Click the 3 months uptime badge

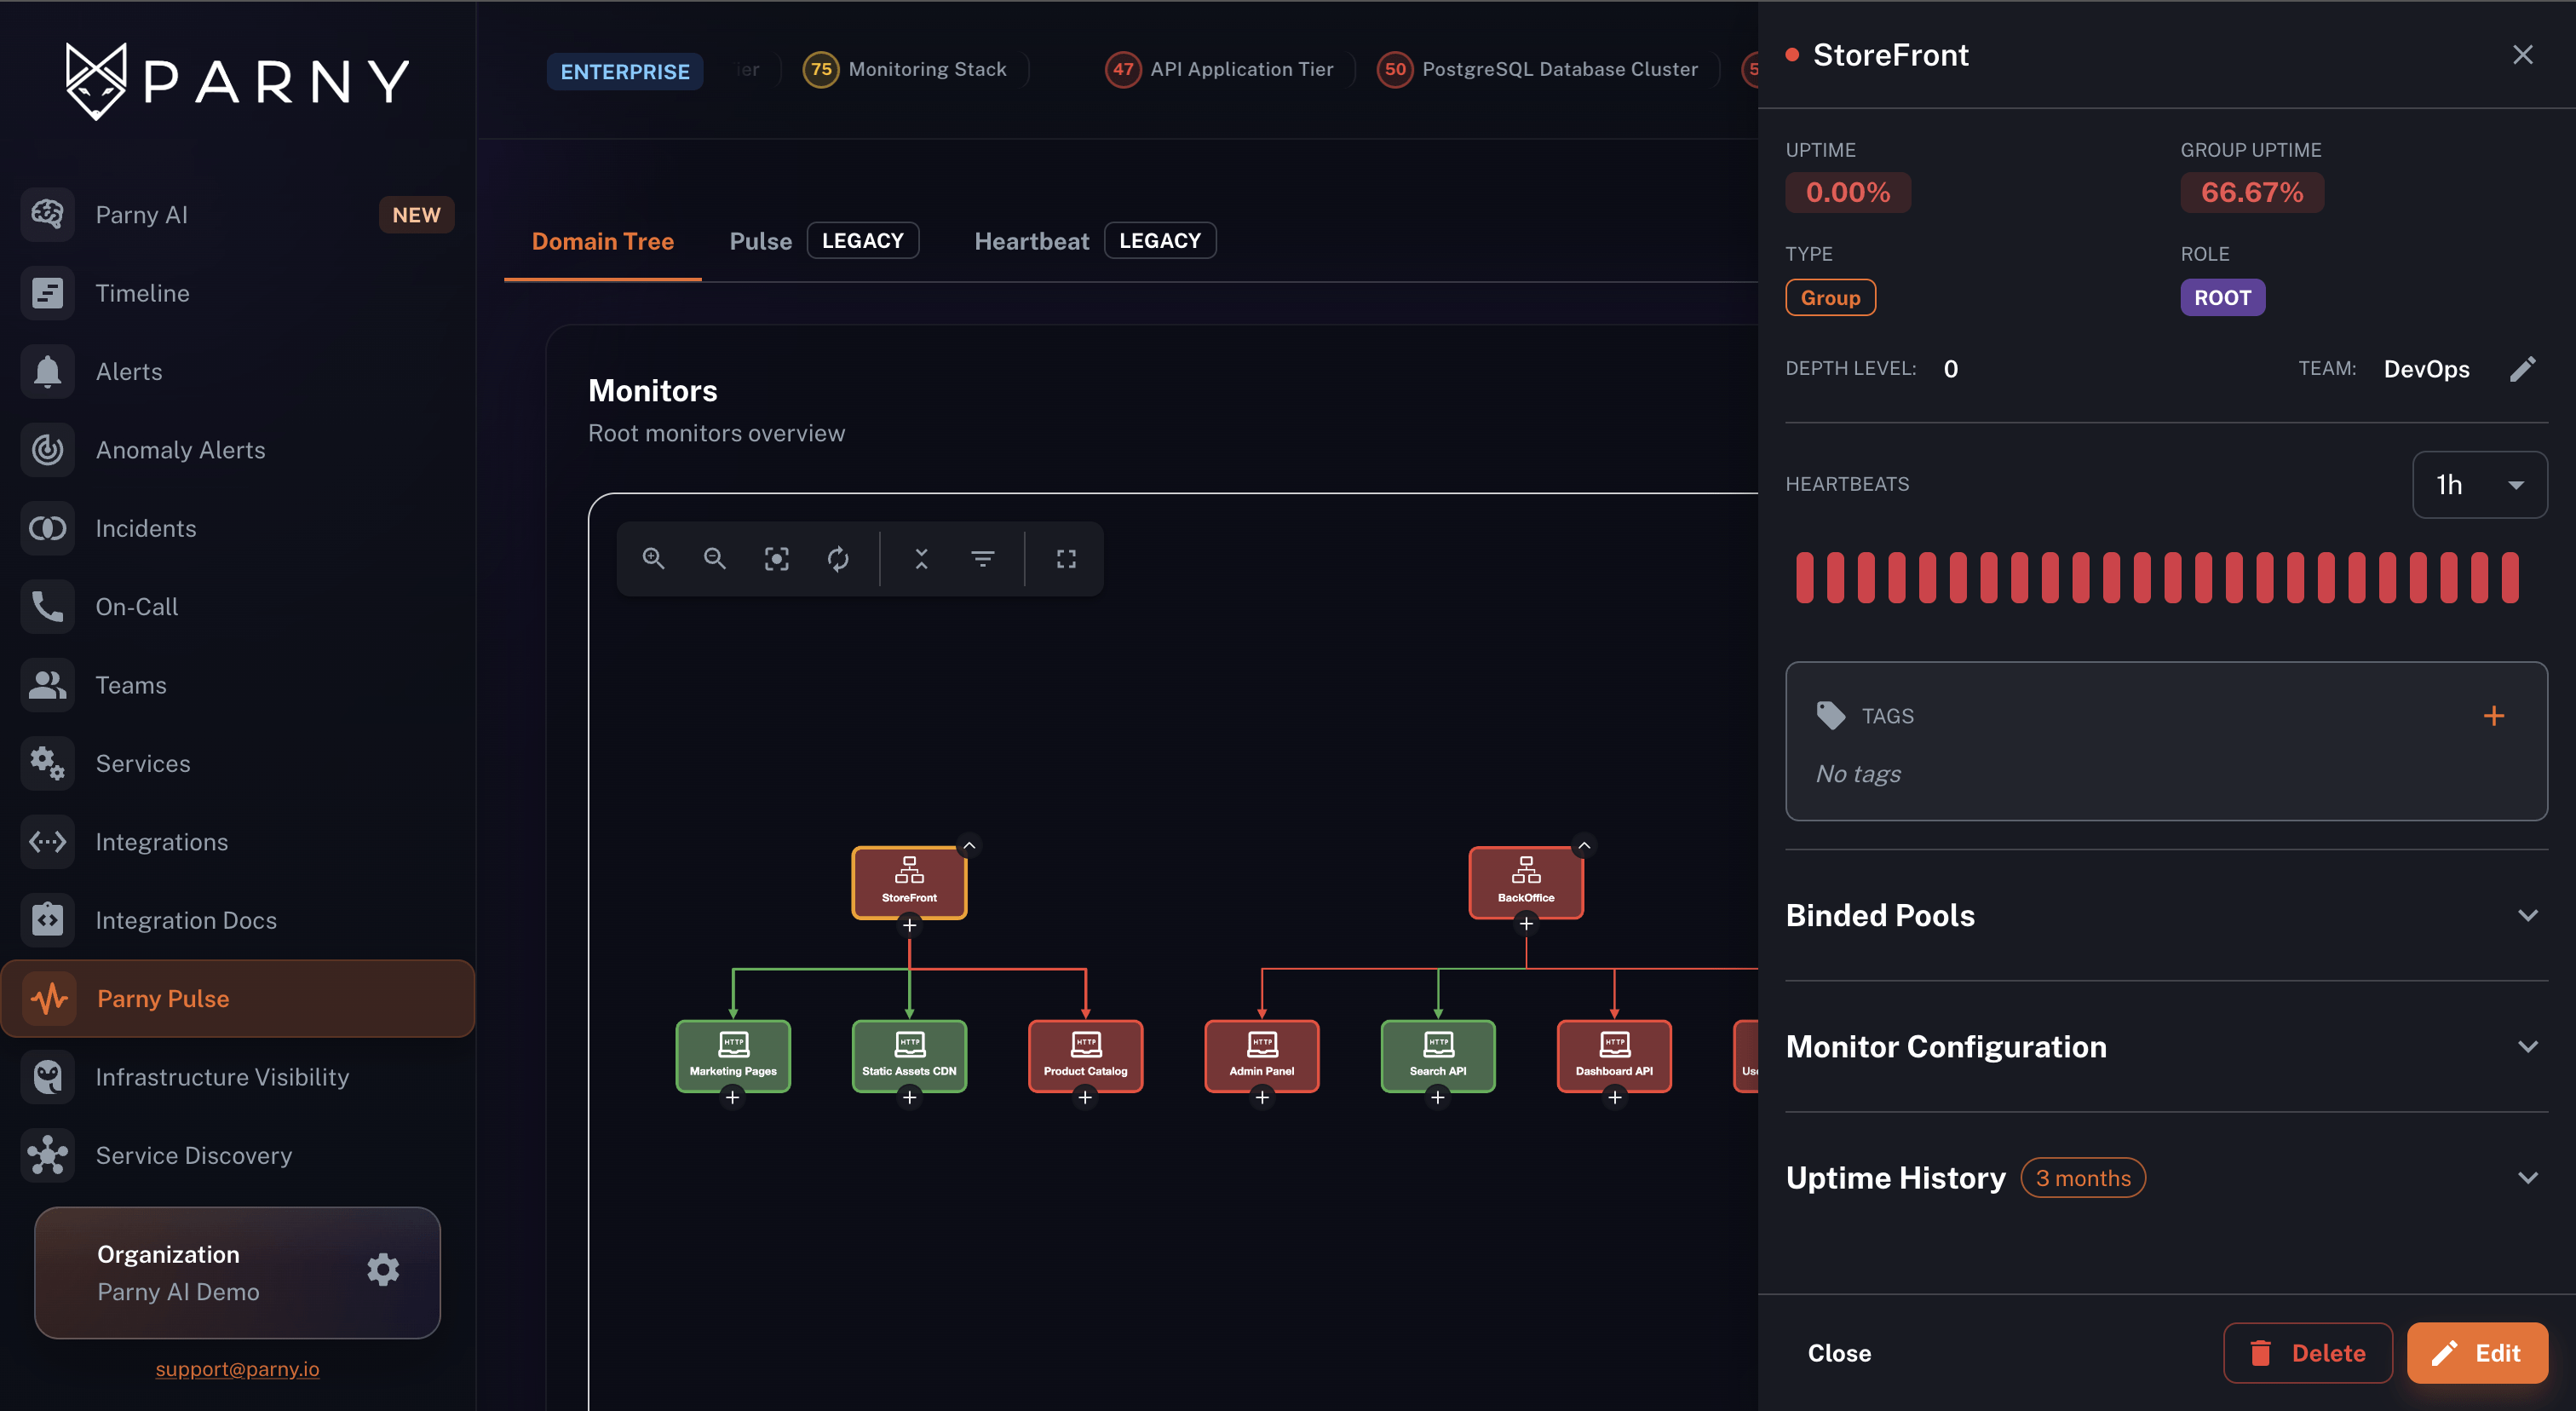(2083, 1178)
